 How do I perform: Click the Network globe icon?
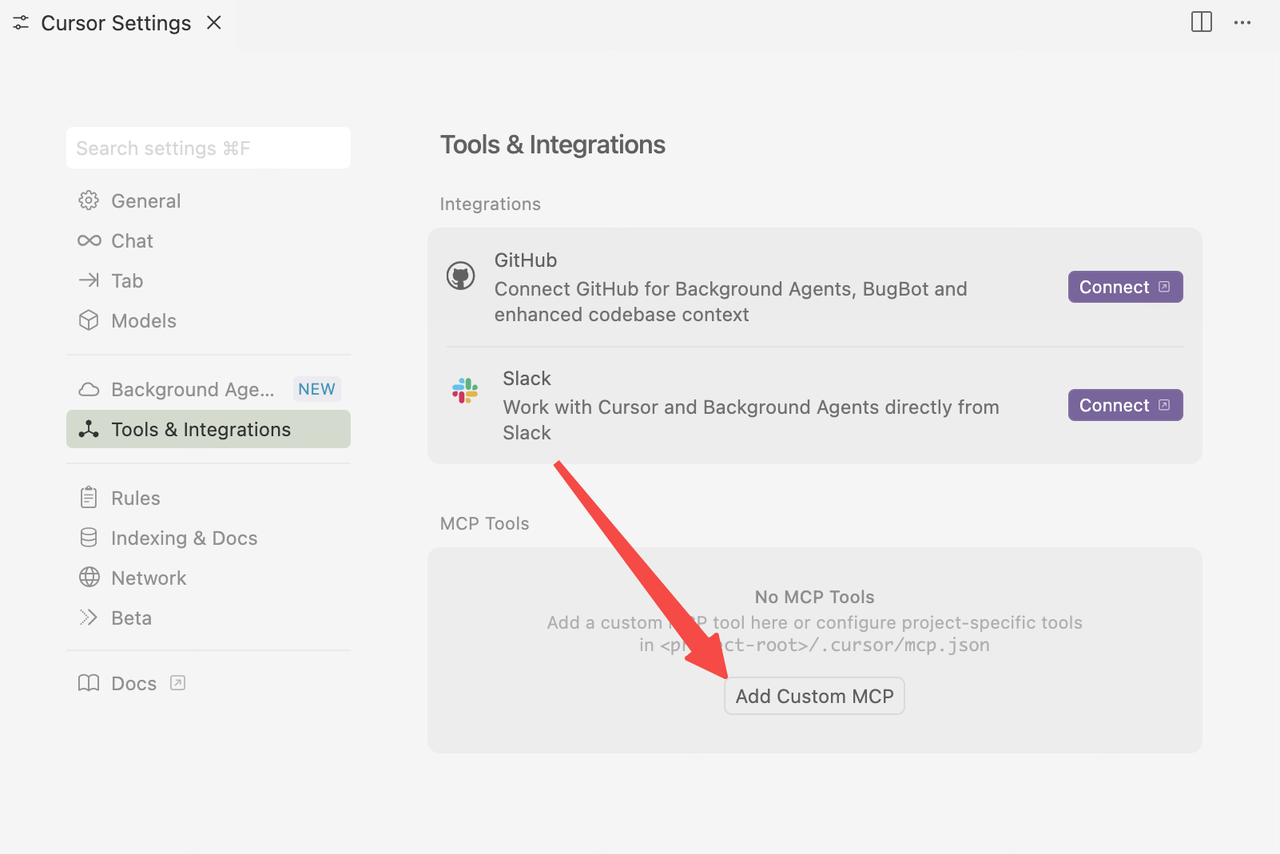[x=89, y=578]
